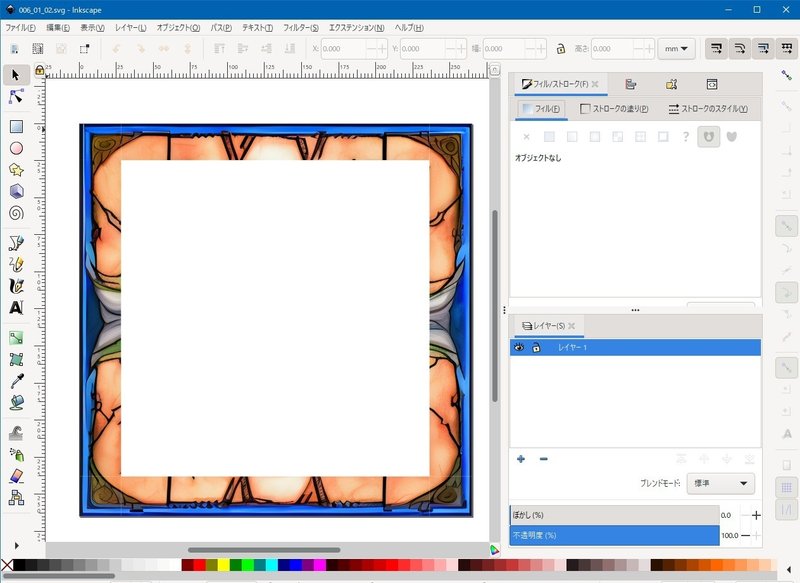This screenshot has height=583, width=800.
Task: Click the X position input field
Action: 344,49
